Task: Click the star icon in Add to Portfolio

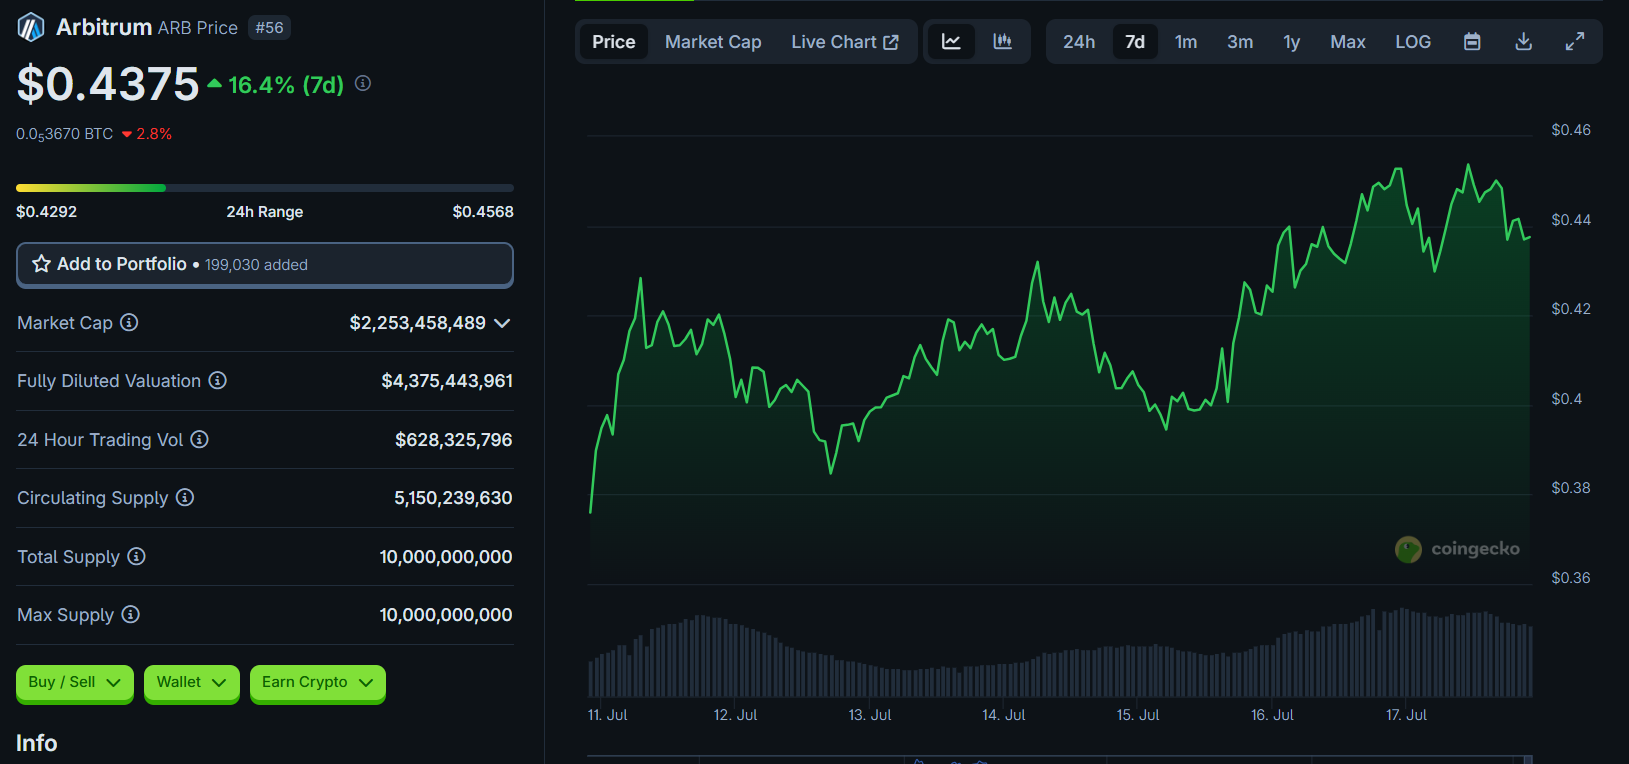Action: click(41, 264)
